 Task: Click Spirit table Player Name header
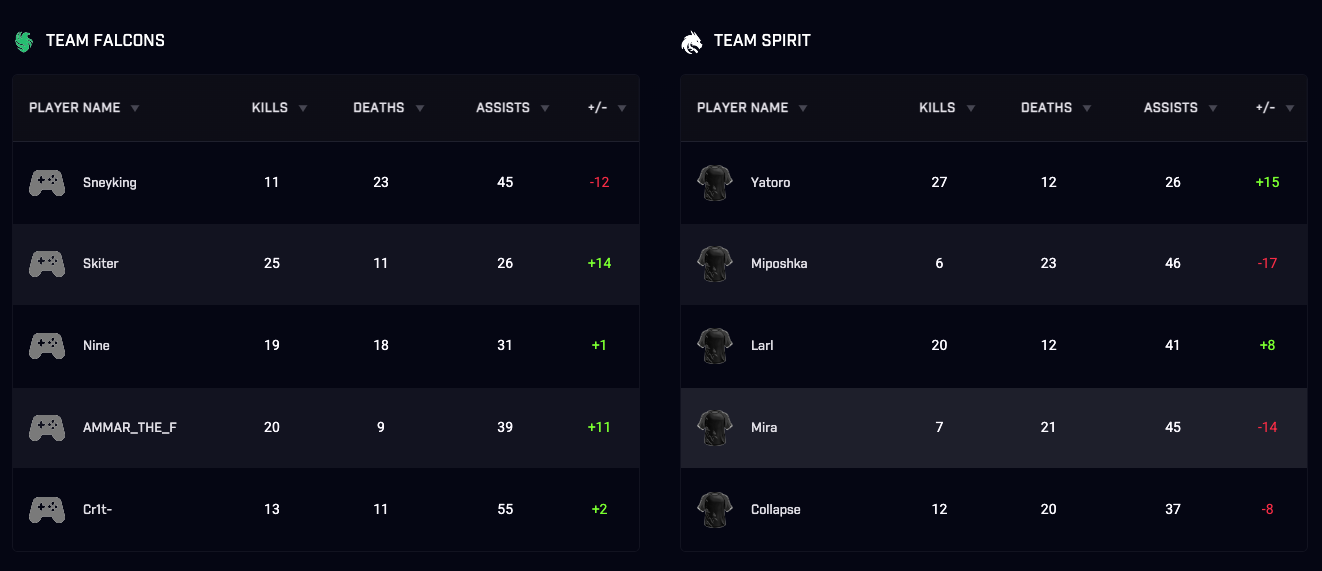coord(742,108)
